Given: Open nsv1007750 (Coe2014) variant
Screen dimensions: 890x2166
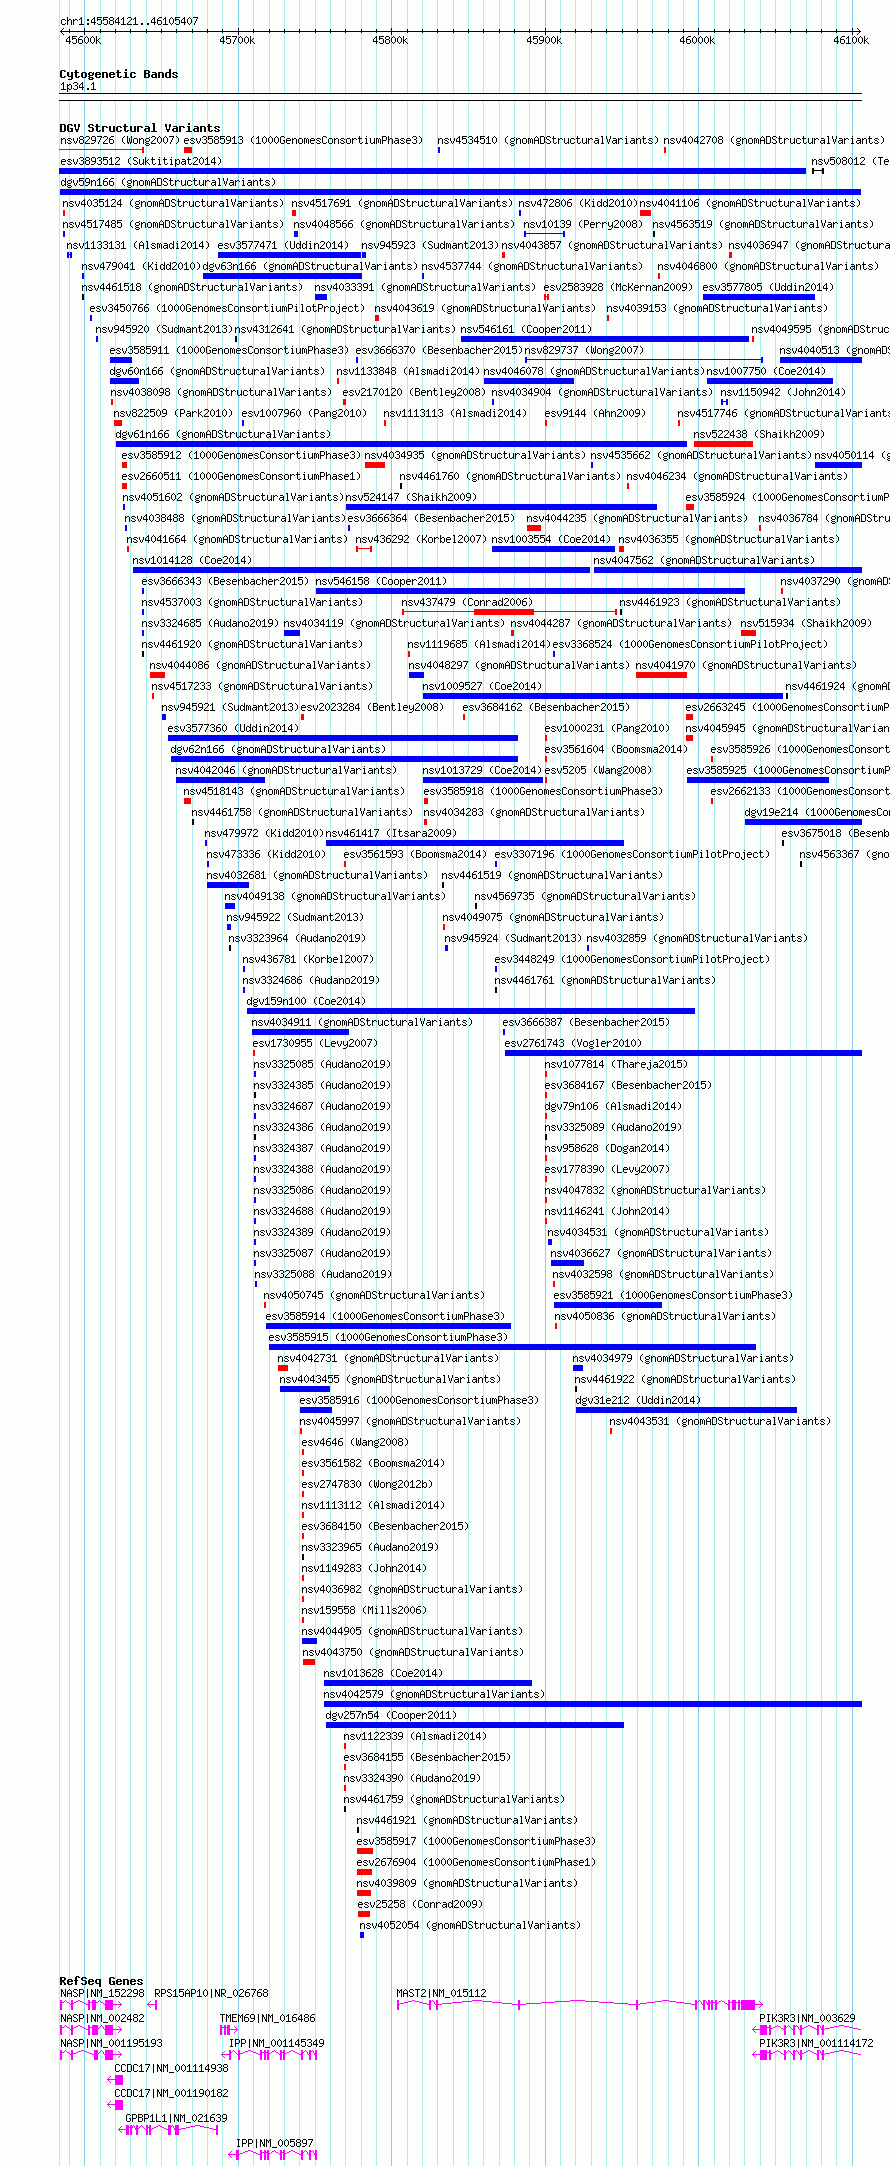Looking at the screenshot, I should pos(766,371).
